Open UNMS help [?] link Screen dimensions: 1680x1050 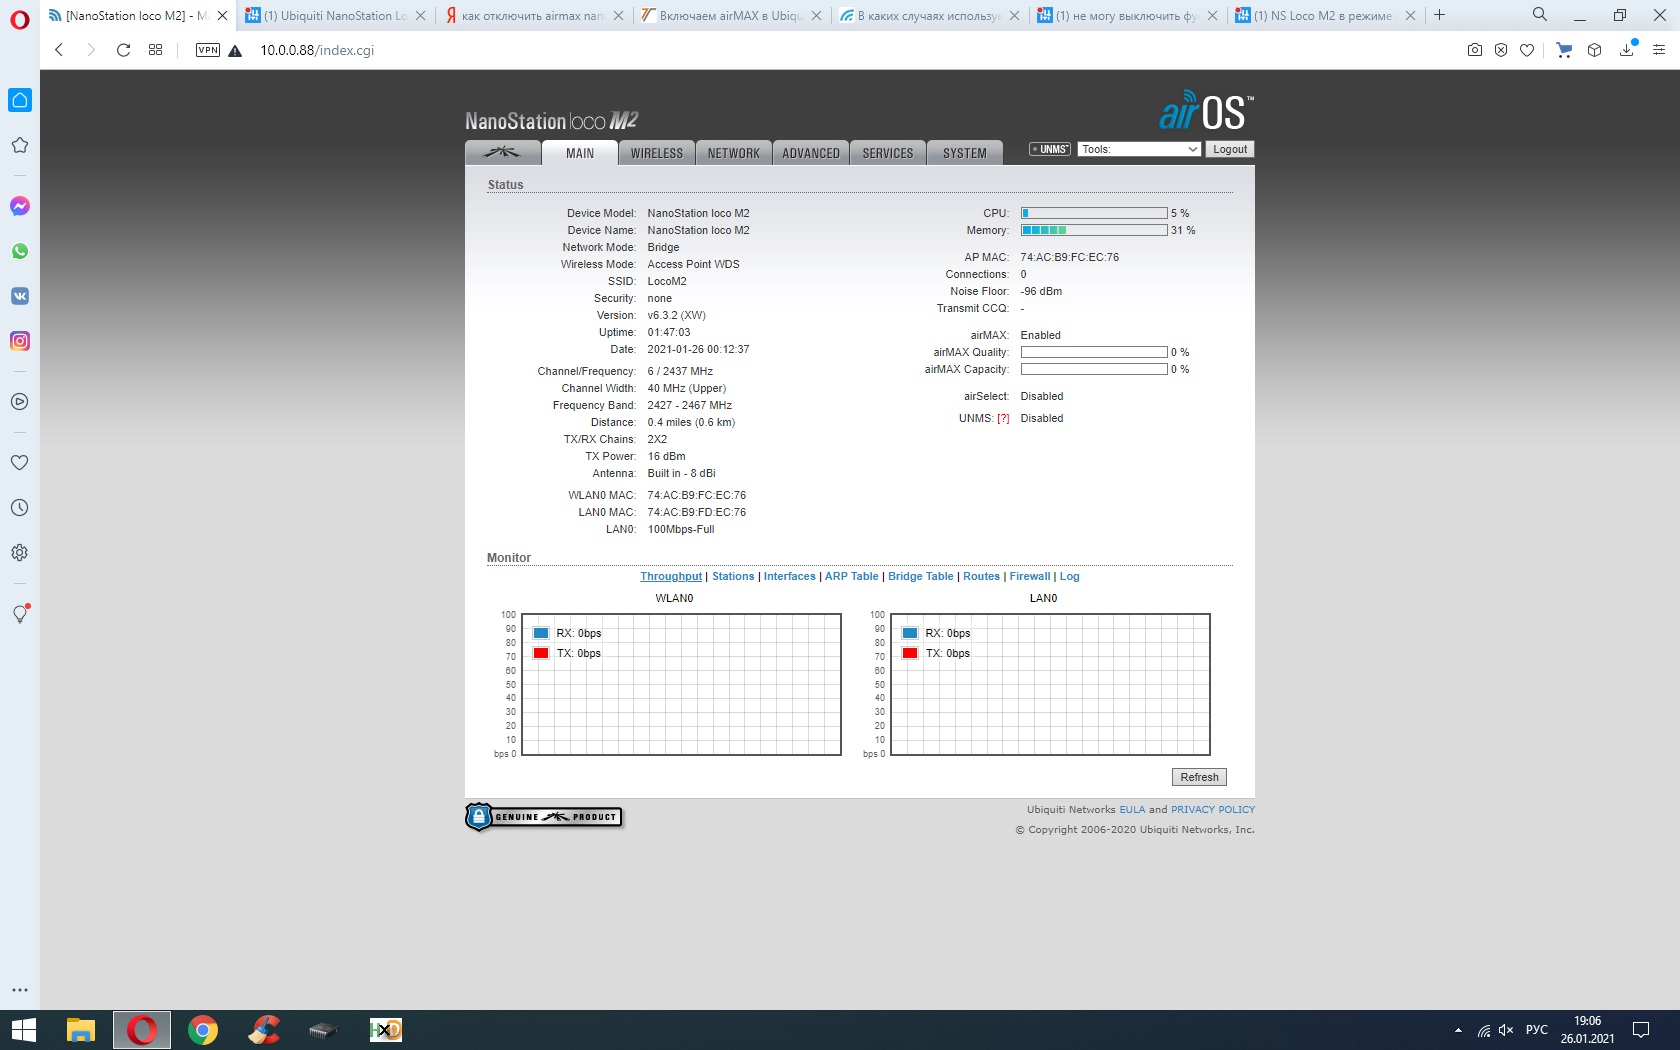click(1003, 419)
